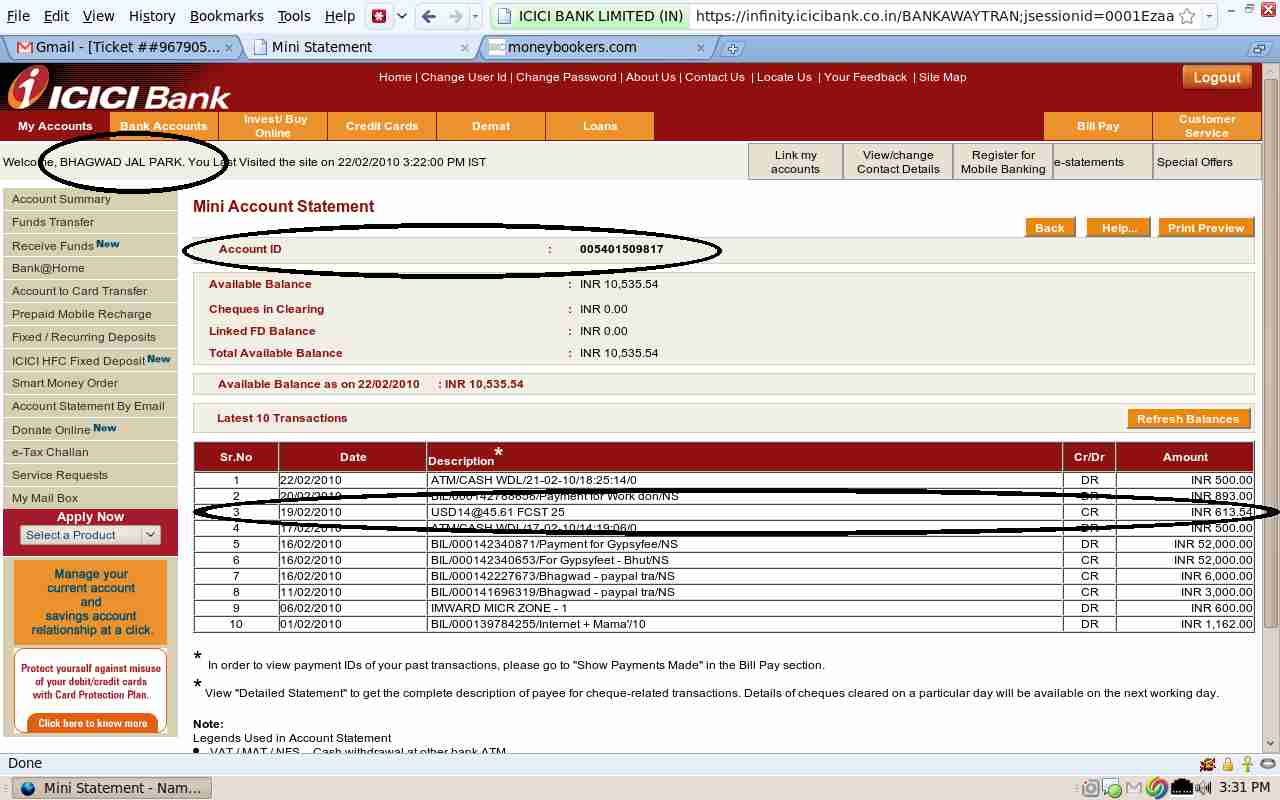This screenshot has width=1280, height=800.
Task: Click the Gmail notifier tray icon
Action: point(1135,788)
